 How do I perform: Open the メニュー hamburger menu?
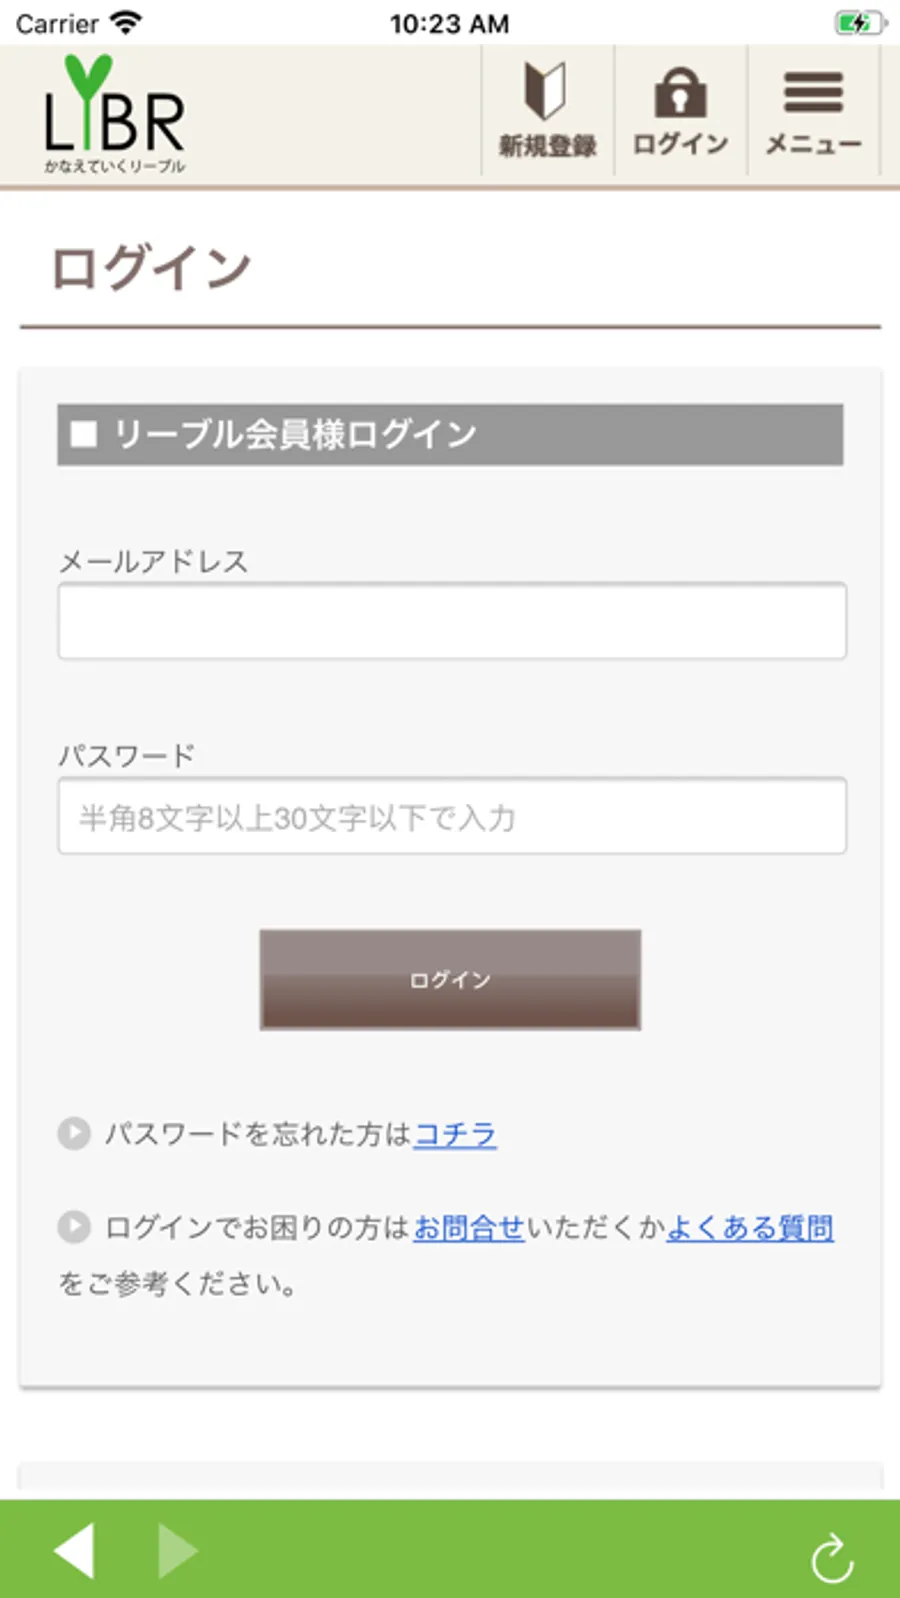tap(813, 93)
